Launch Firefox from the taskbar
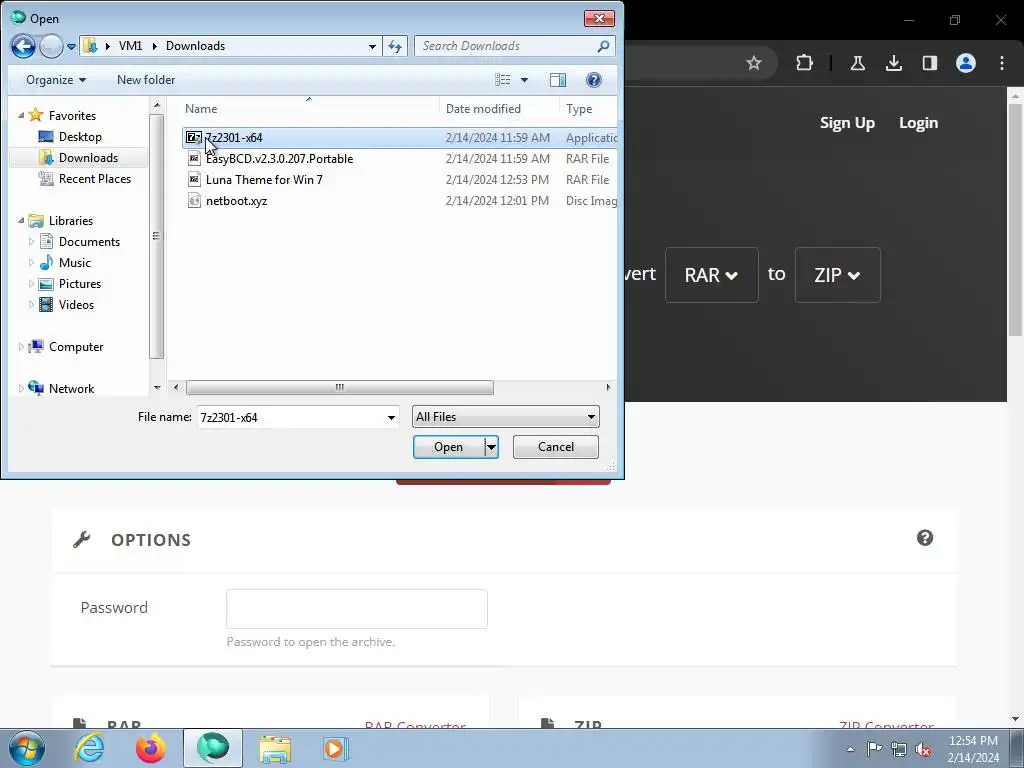Screen dimensions: 1024x768 [150, 748]
